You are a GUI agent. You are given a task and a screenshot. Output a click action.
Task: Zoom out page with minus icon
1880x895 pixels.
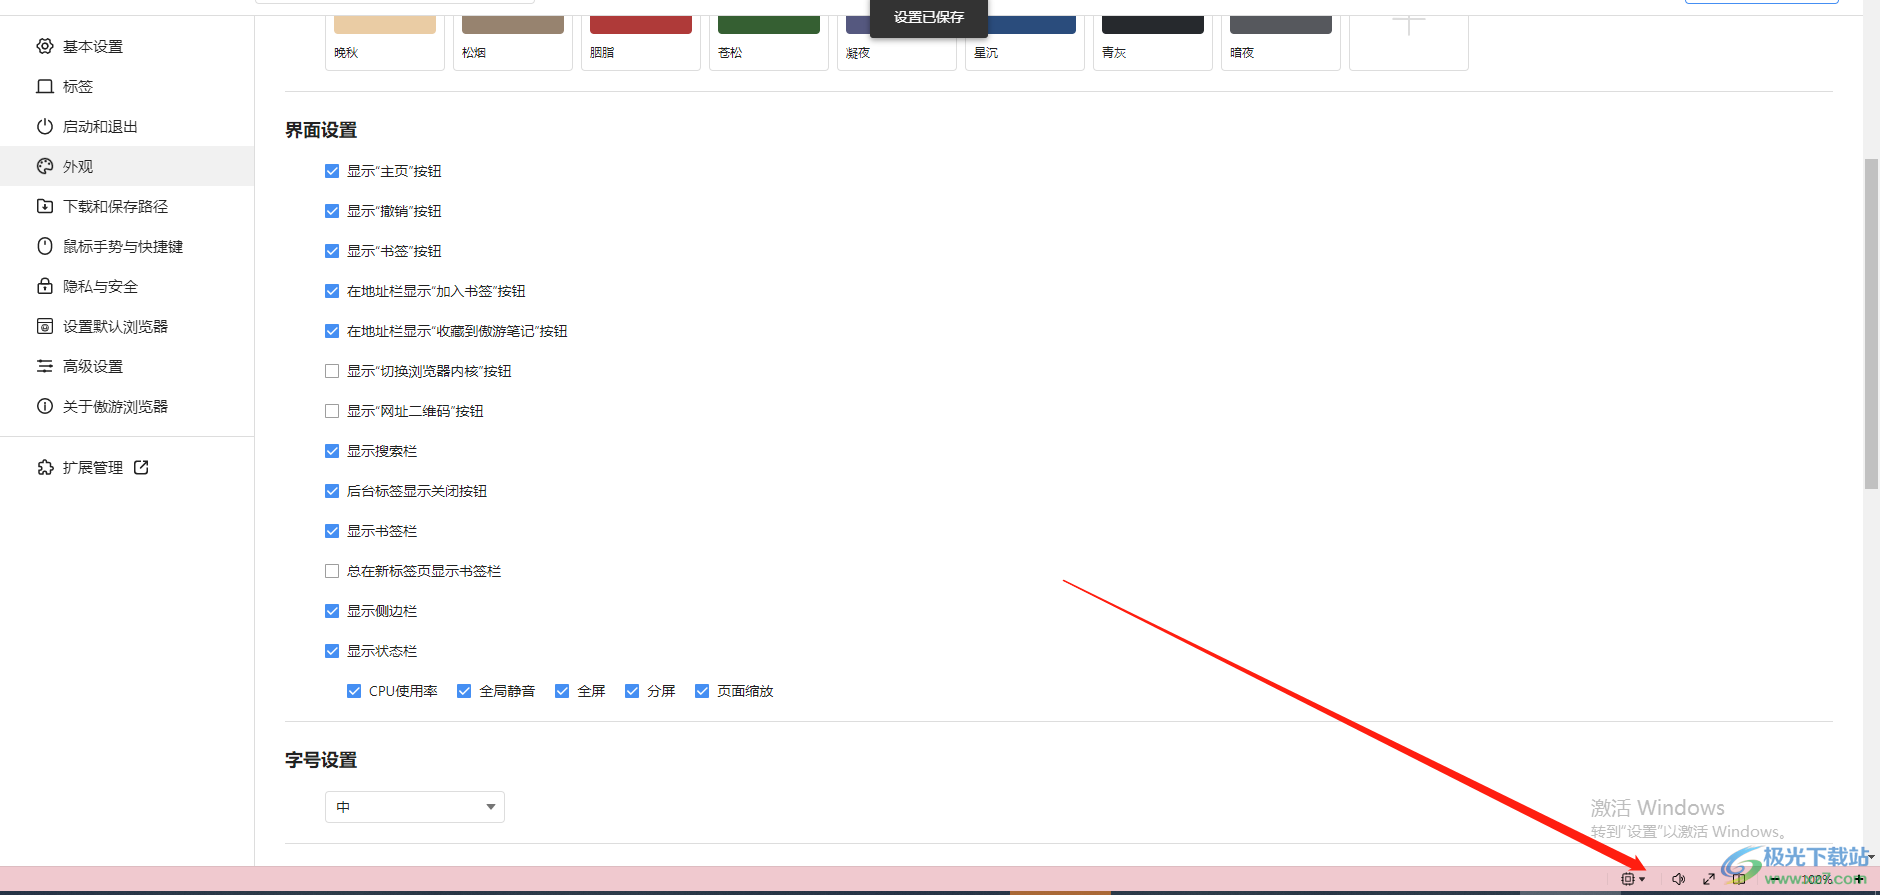pos(1775,879)
